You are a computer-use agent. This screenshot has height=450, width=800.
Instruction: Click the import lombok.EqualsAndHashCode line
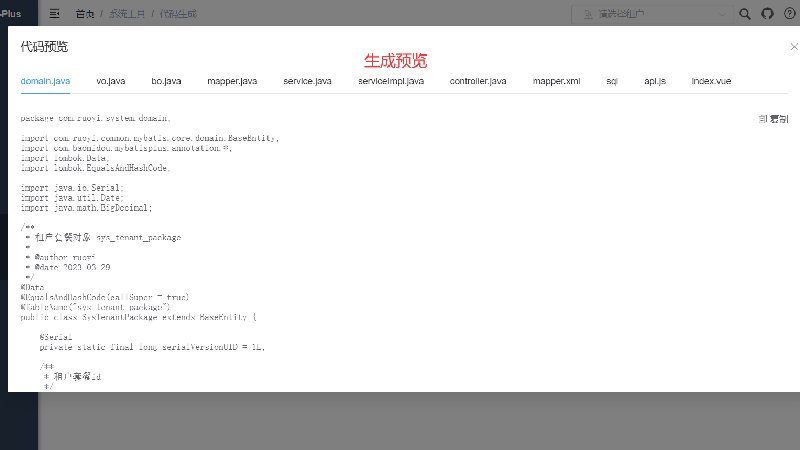pyautogui.click(x=95, y=168)
